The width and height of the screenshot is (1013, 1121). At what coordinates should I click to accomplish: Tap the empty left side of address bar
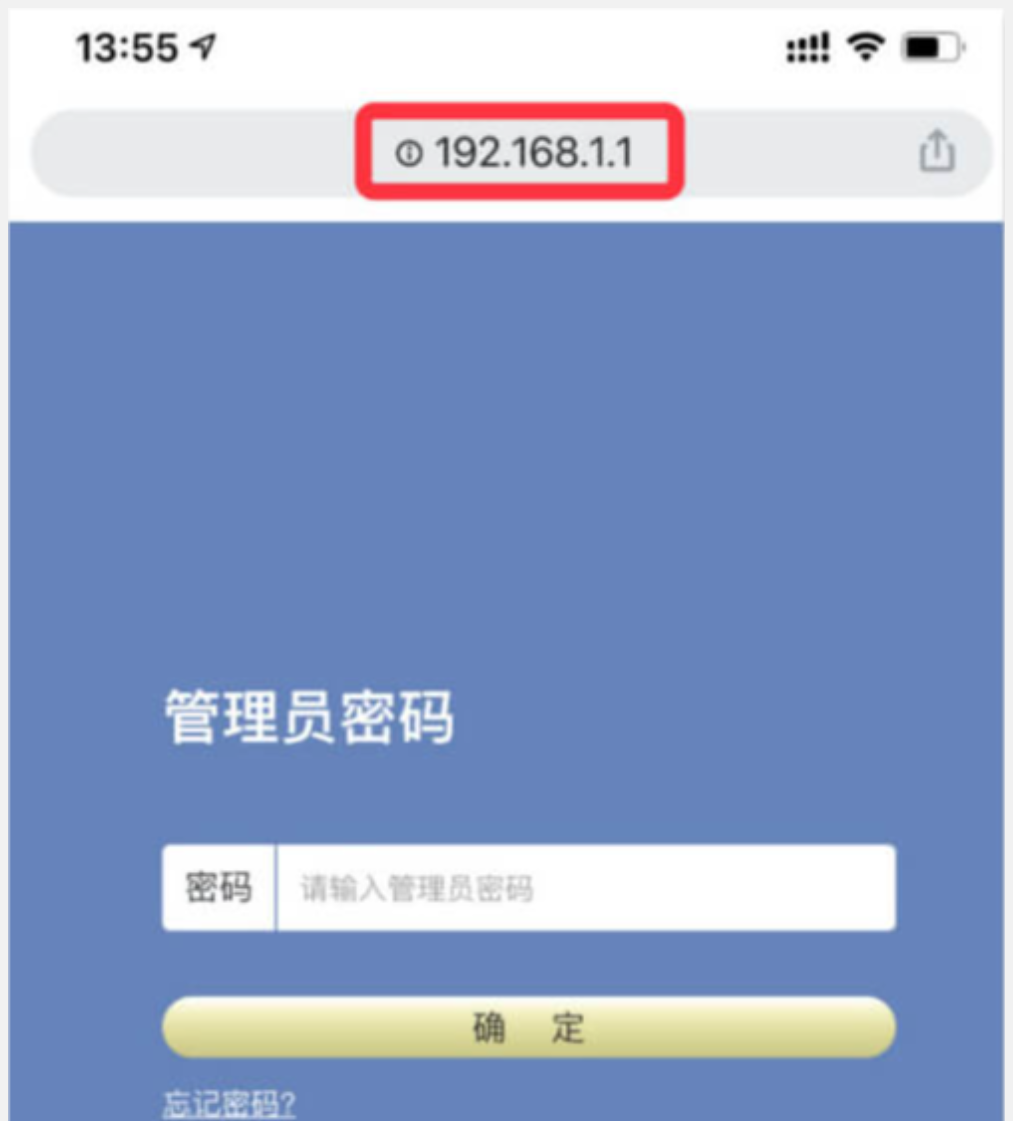point(193,153)
